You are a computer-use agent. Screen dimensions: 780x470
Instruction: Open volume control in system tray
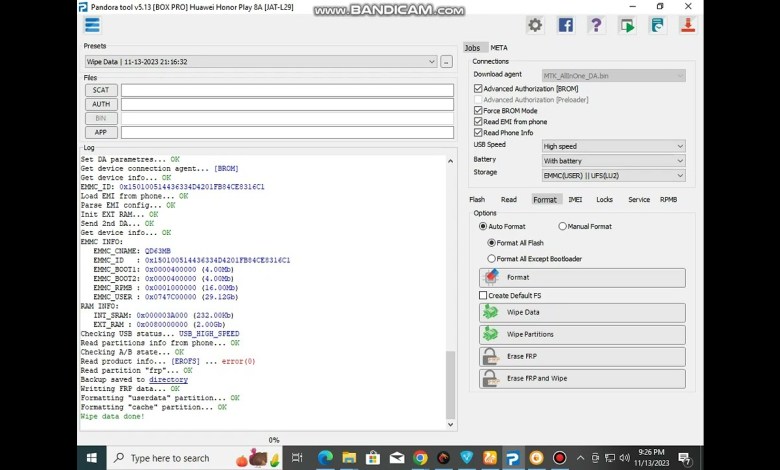coord(624,458)
